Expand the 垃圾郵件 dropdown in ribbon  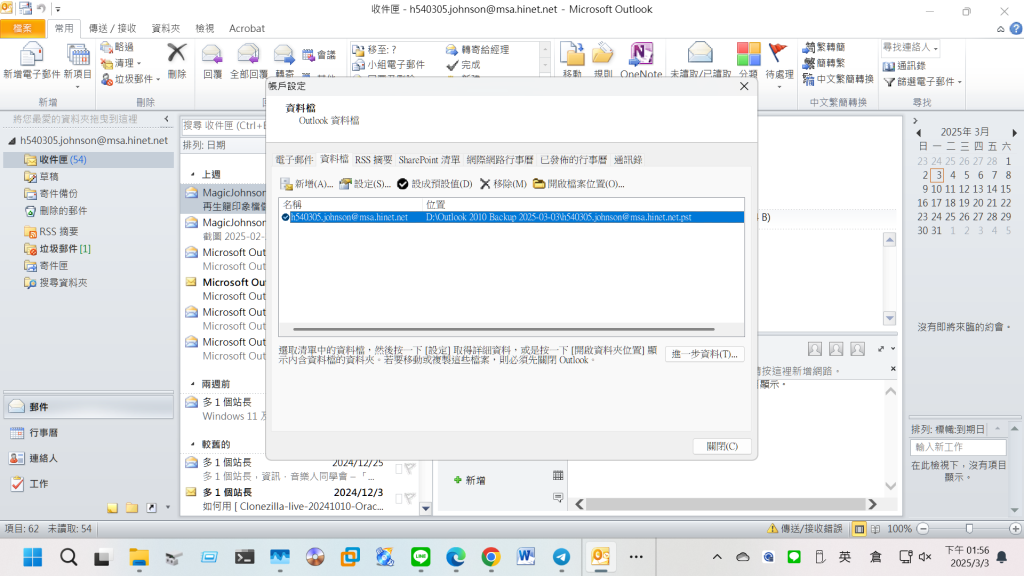(x=158, y=79)
